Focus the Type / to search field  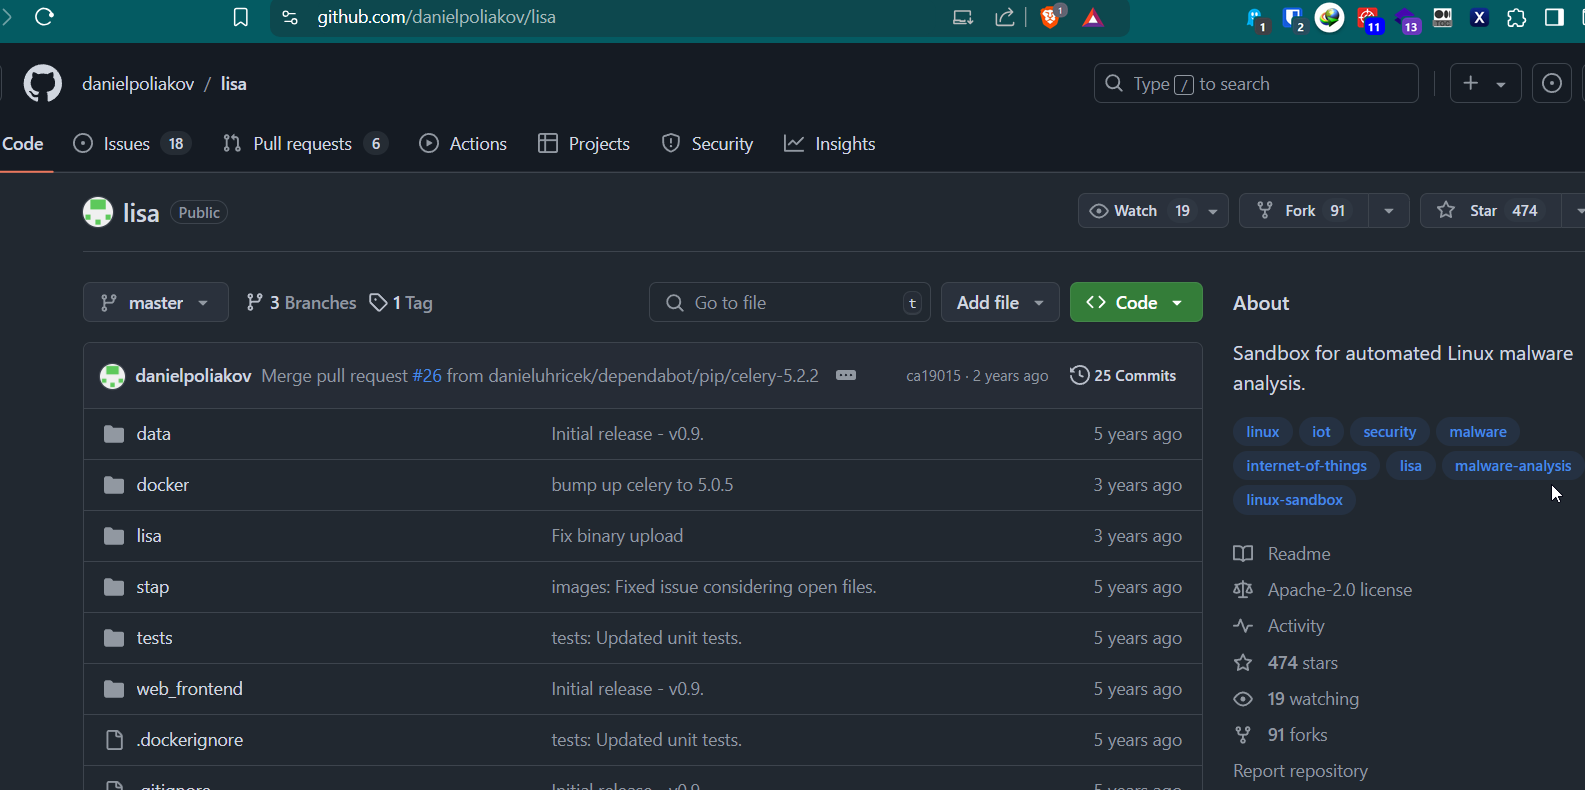[x=1256, y=84]
